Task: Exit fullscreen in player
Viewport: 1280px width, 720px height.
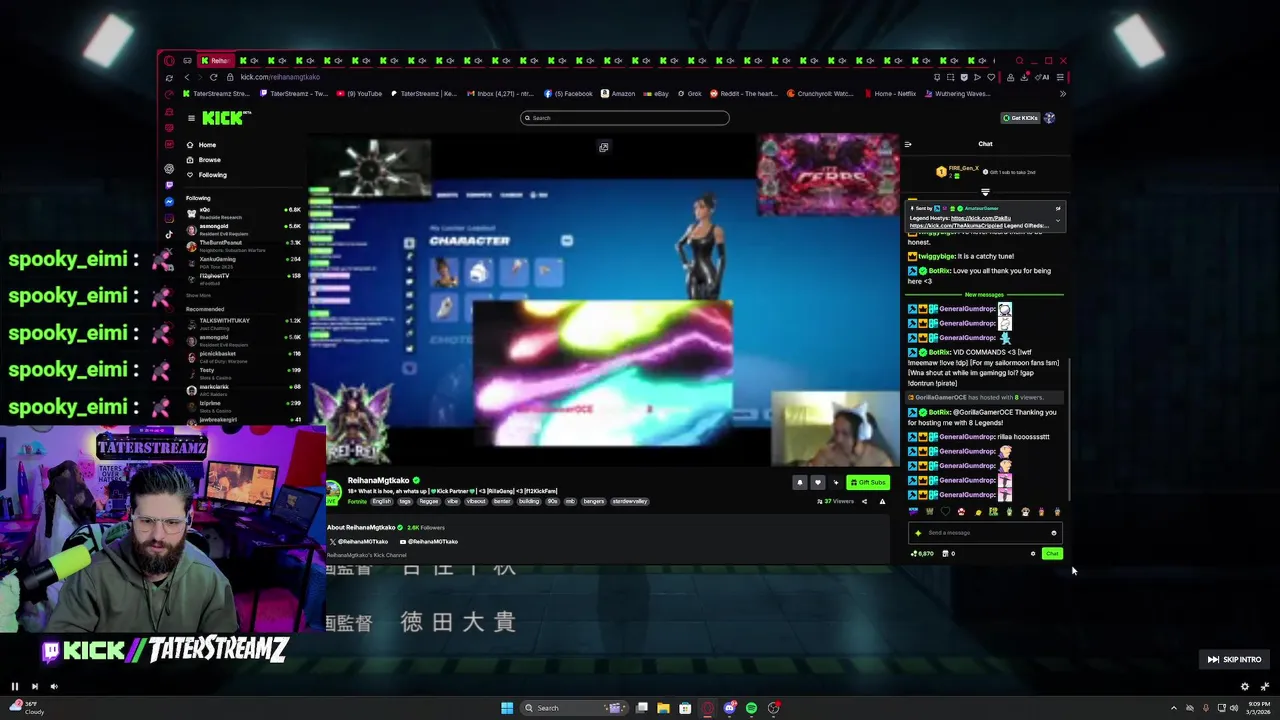Action: (1265, 686)
